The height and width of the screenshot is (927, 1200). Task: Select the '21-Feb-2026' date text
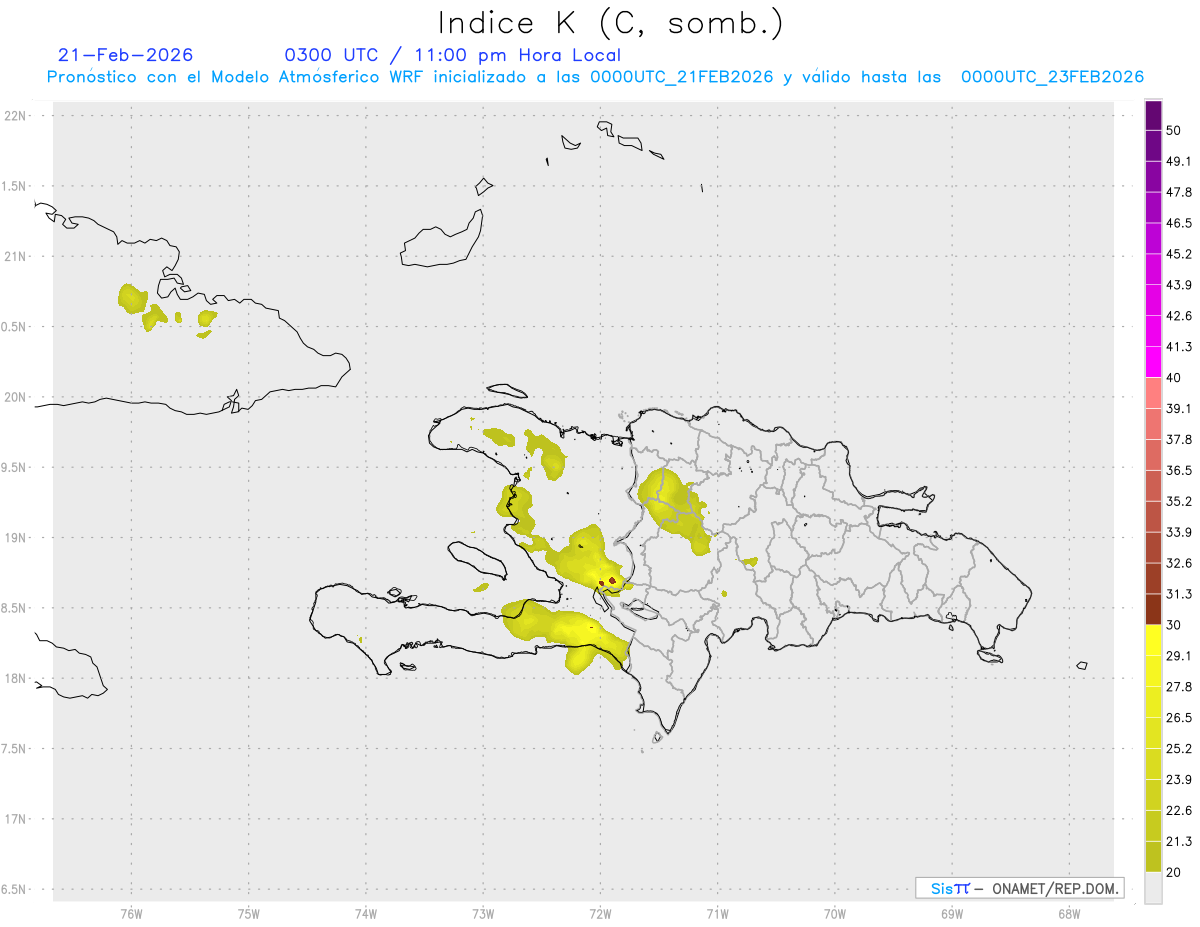coord(125,55)
